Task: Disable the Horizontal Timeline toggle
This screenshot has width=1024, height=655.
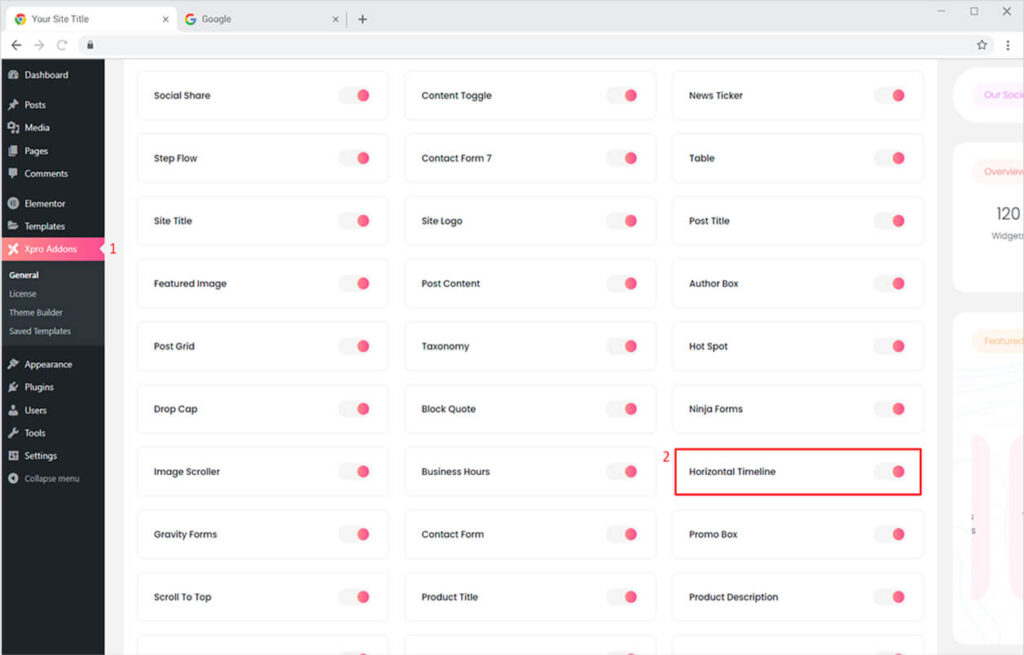Action: (x=889, y=472)
